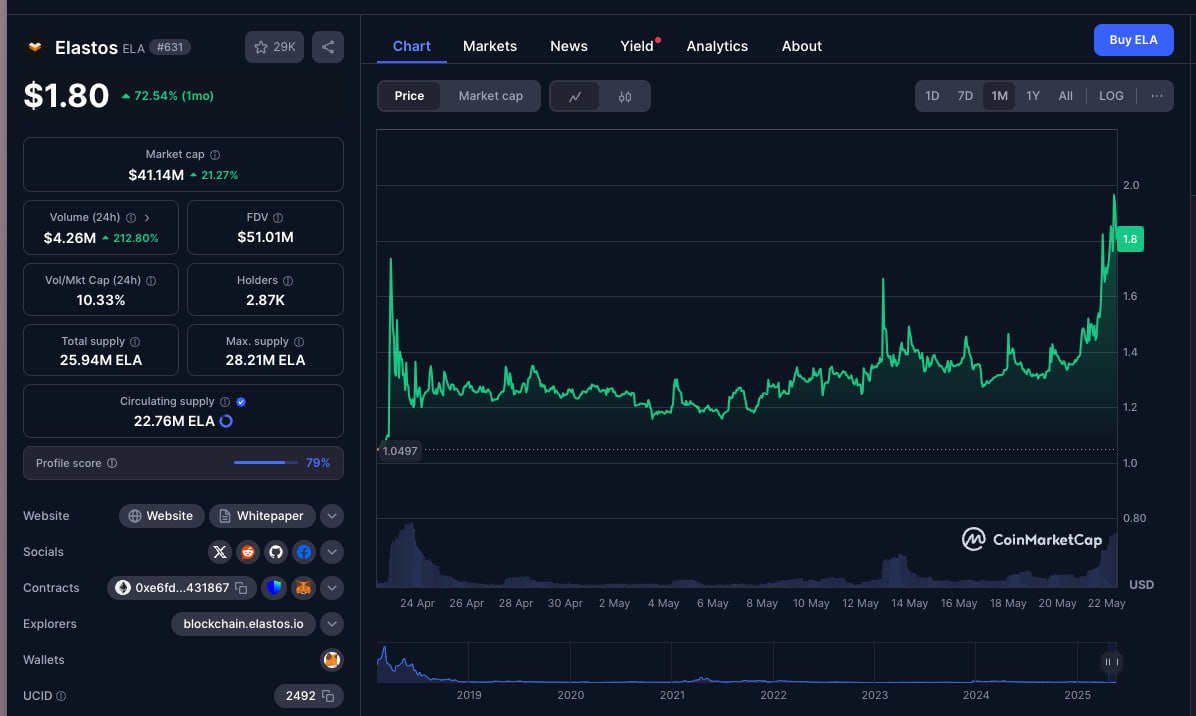
Task: Click the circulating supply ring chart icon
Action: pyautogui.click(x=226, y=421)
